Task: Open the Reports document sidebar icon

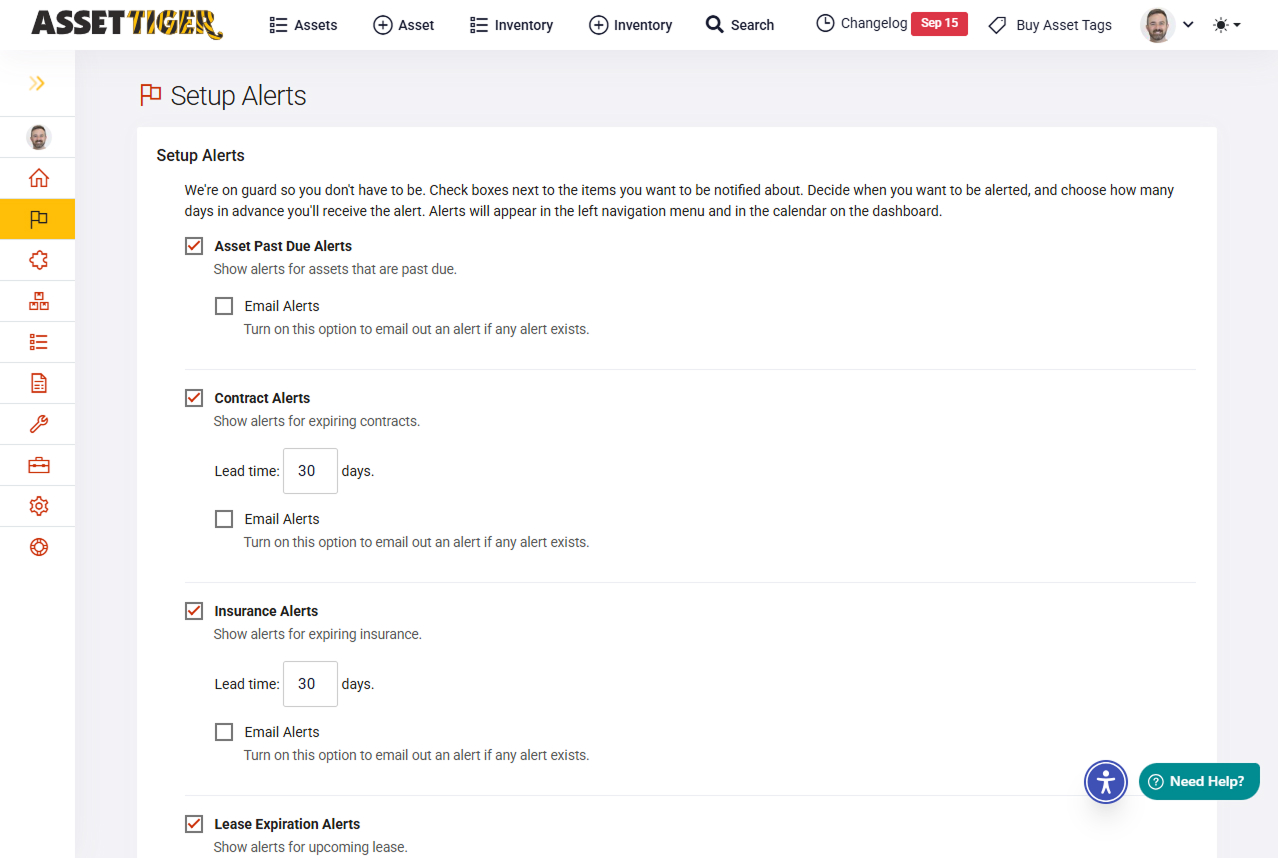Action: 38,383
